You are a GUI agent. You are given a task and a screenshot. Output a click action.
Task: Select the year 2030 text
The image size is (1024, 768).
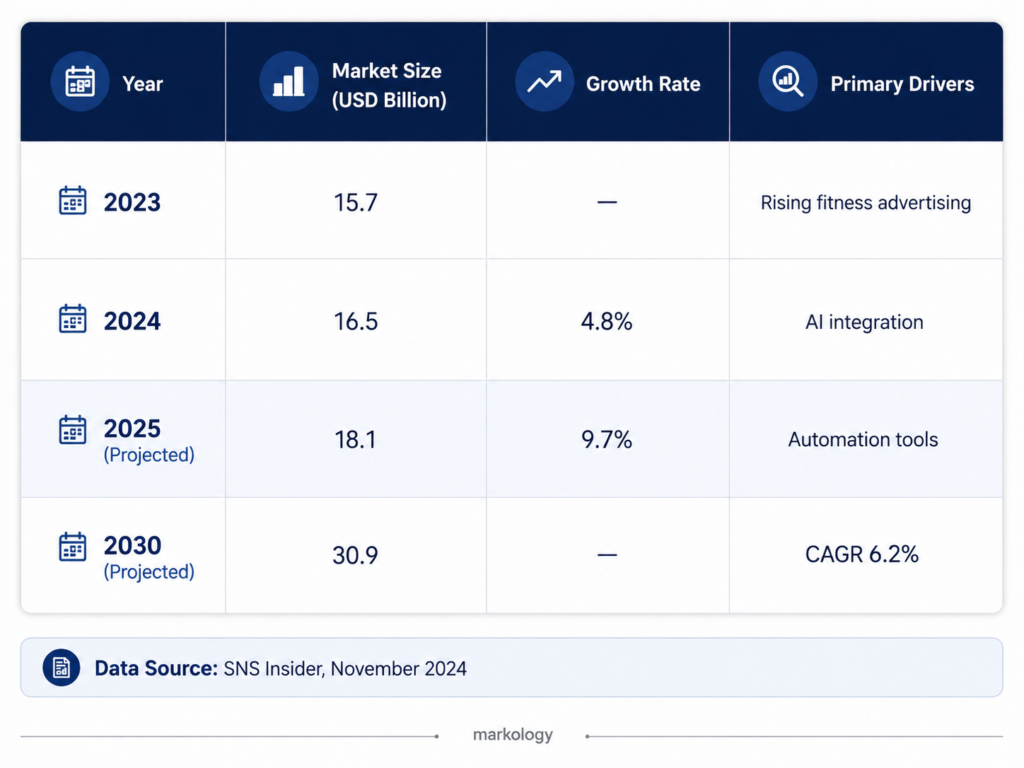(x=132, y=545)
